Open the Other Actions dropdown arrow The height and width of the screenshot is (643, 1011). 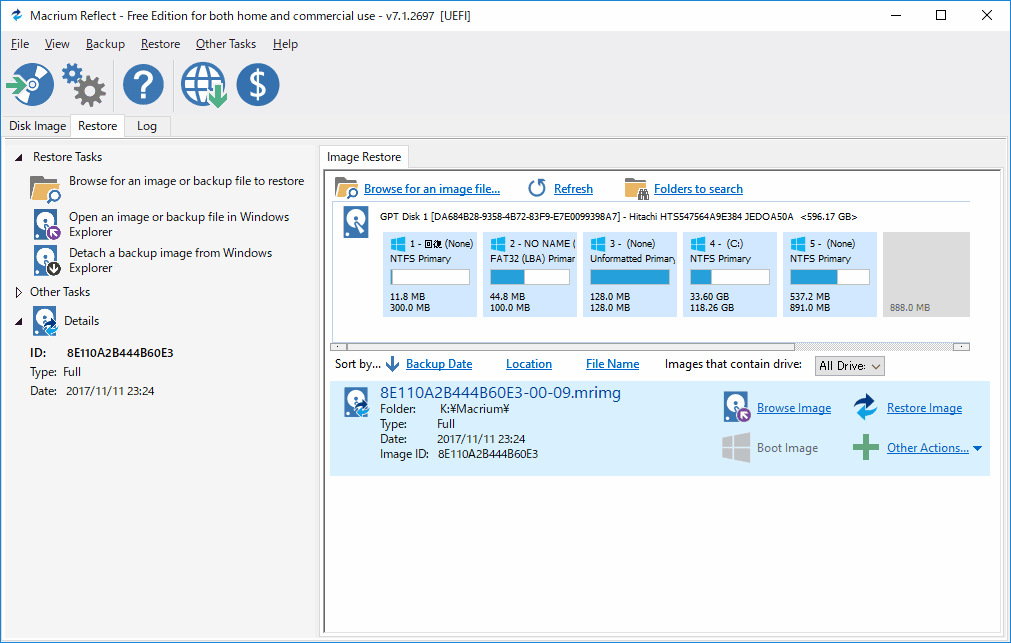tap(977, 448)
